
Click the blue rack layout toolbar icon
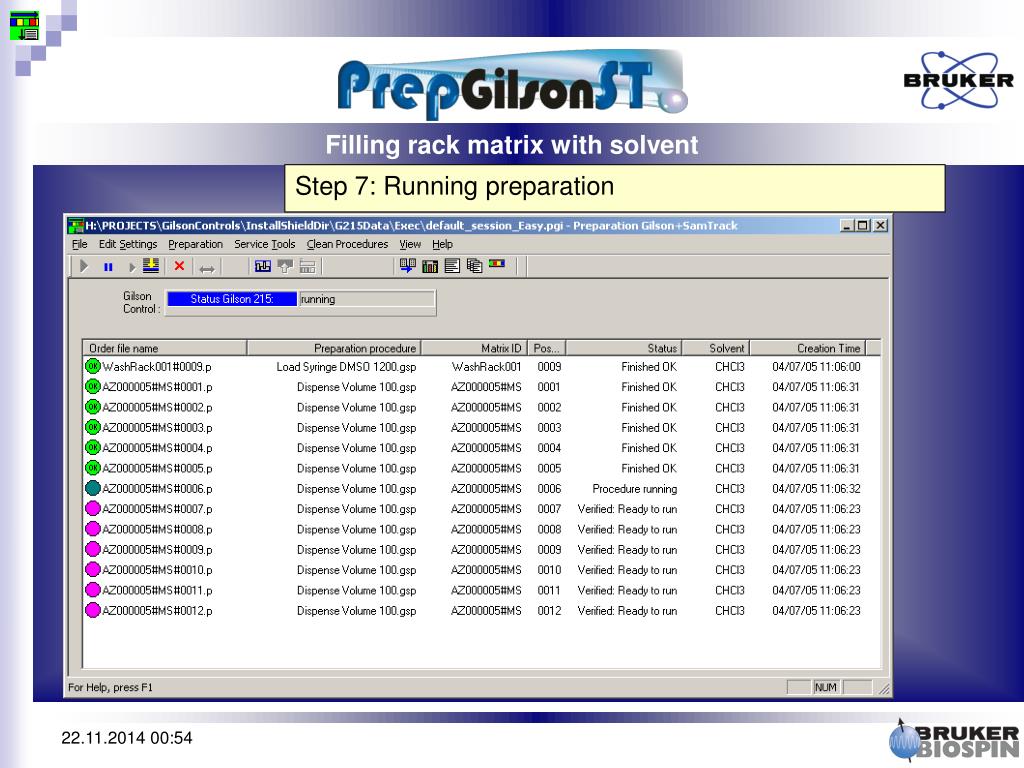pos(263,266)
